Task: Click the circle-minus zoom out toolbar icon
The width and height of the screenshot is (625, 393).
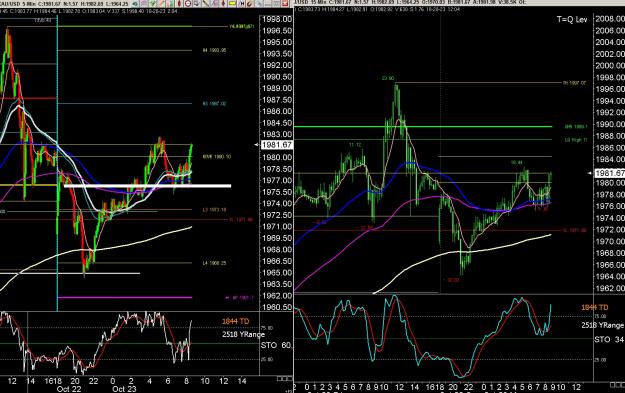Action: [188, 3]
